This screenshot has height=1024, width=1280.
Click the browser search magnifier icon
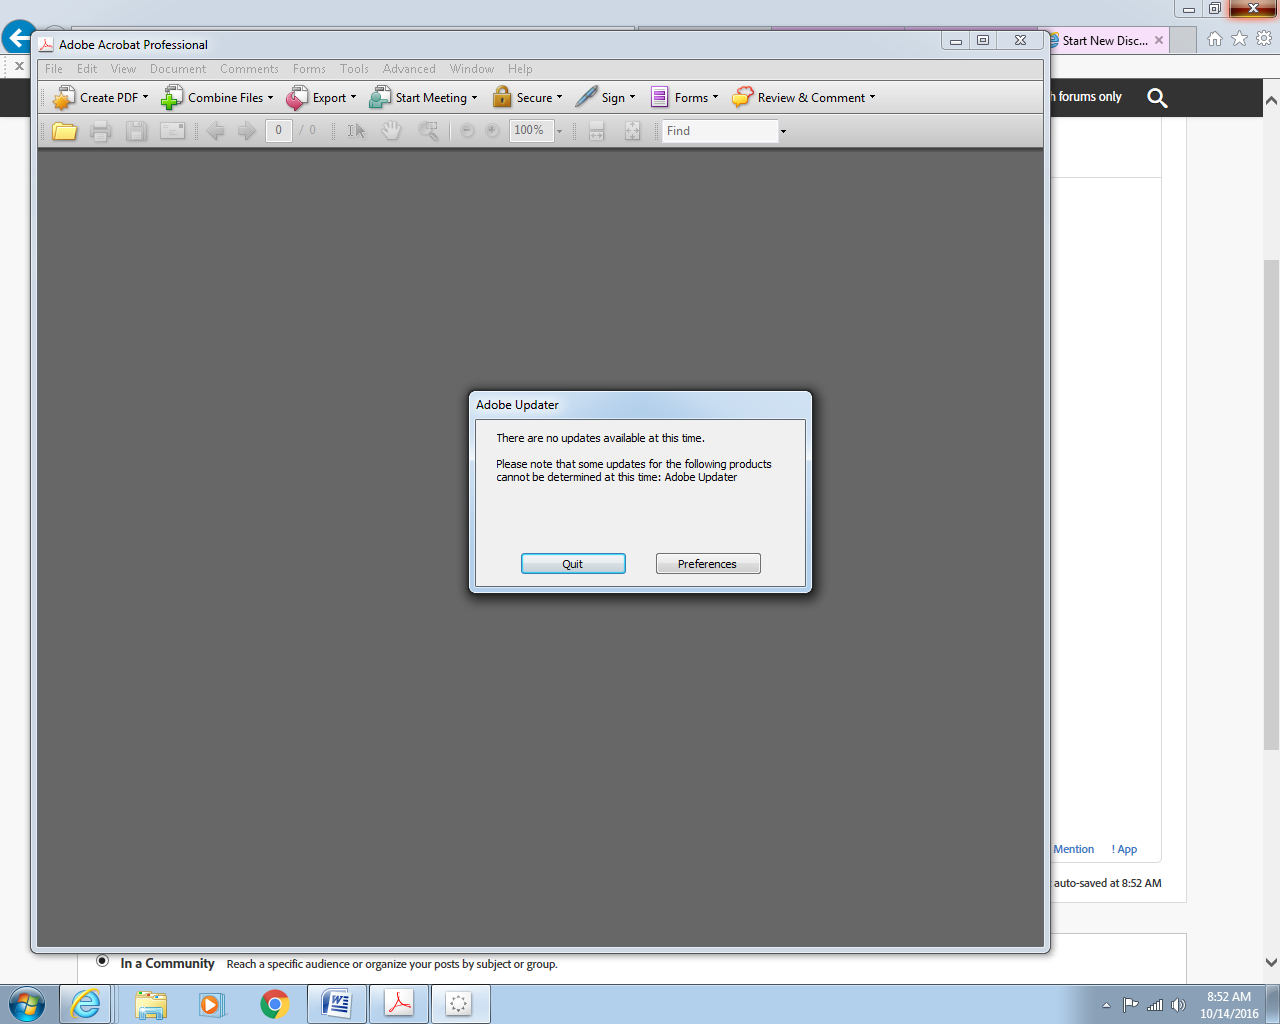point(1157,98)
